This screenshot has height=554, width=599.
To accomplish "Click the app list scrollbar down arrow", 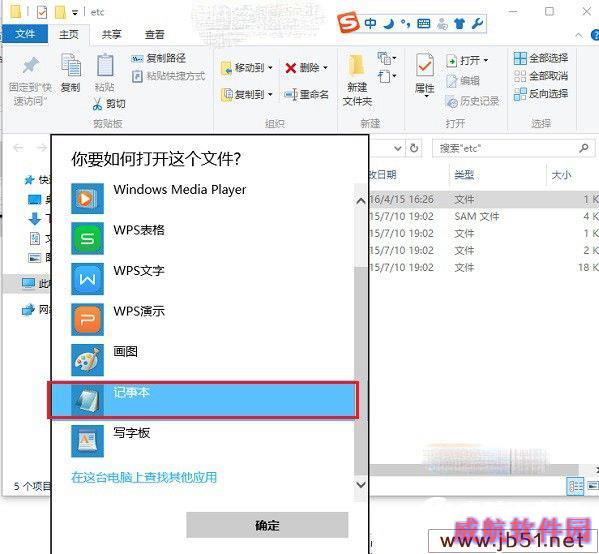I will click(x=361, y=485).
